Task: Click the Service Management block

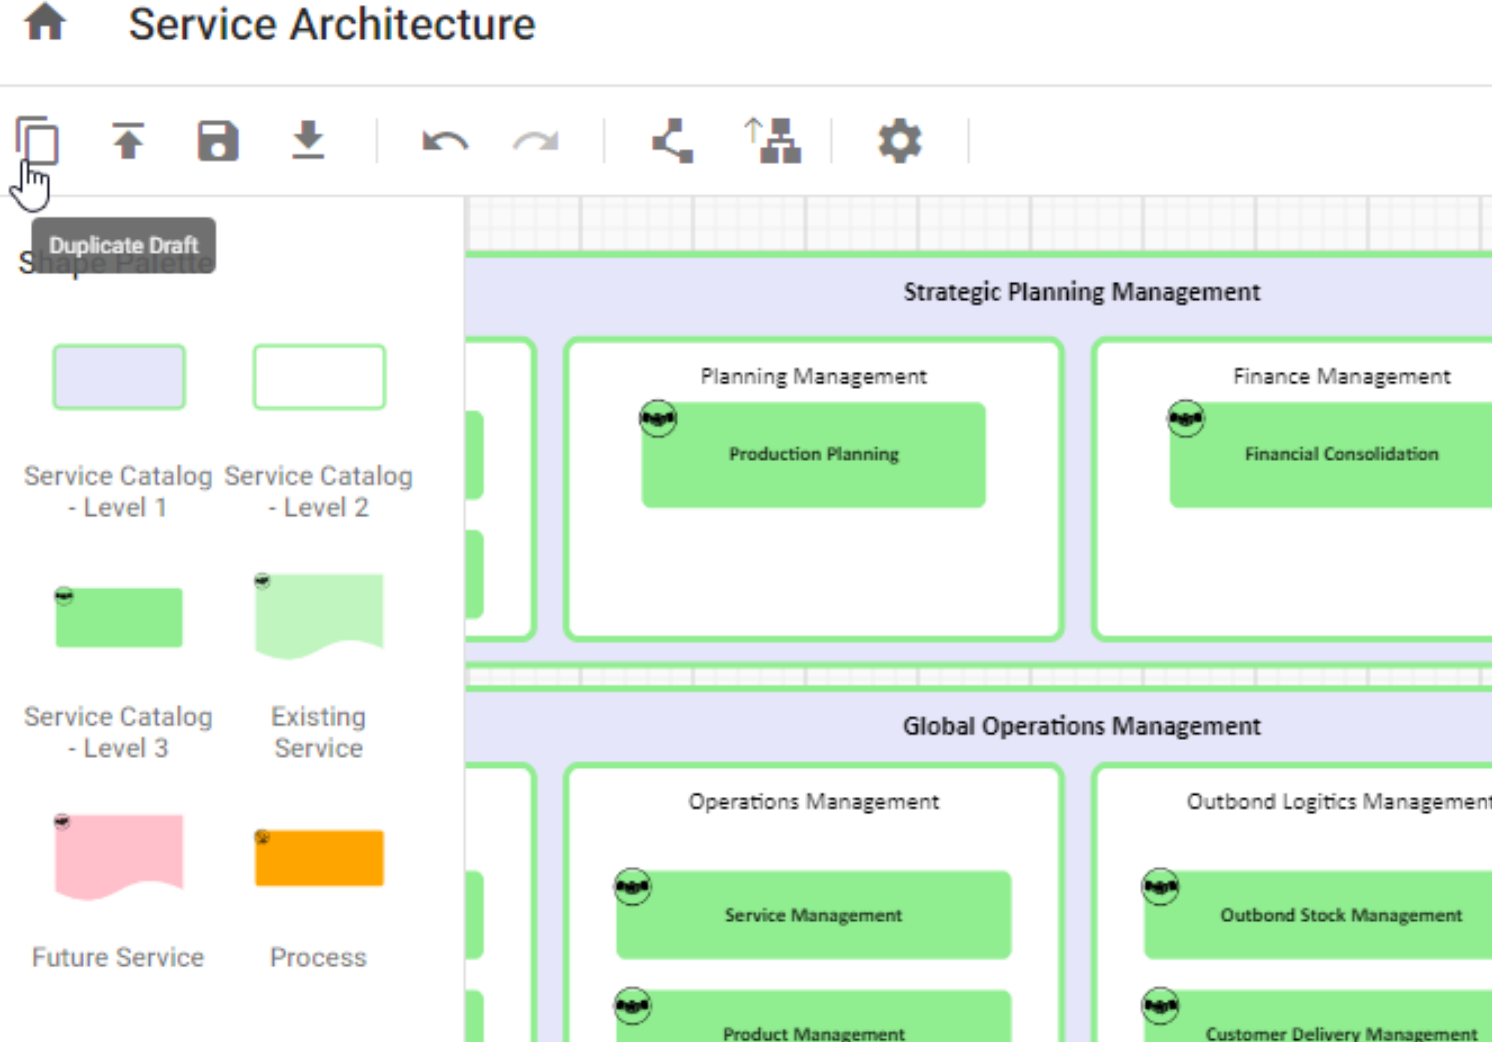Action: (x=812, y=915)
